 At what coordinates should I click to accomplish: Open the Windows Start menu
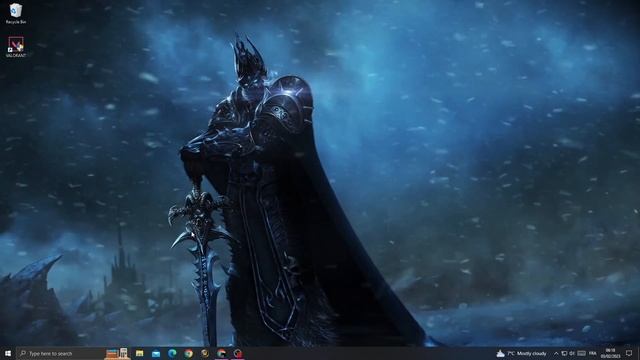click(x=7, y=353)
